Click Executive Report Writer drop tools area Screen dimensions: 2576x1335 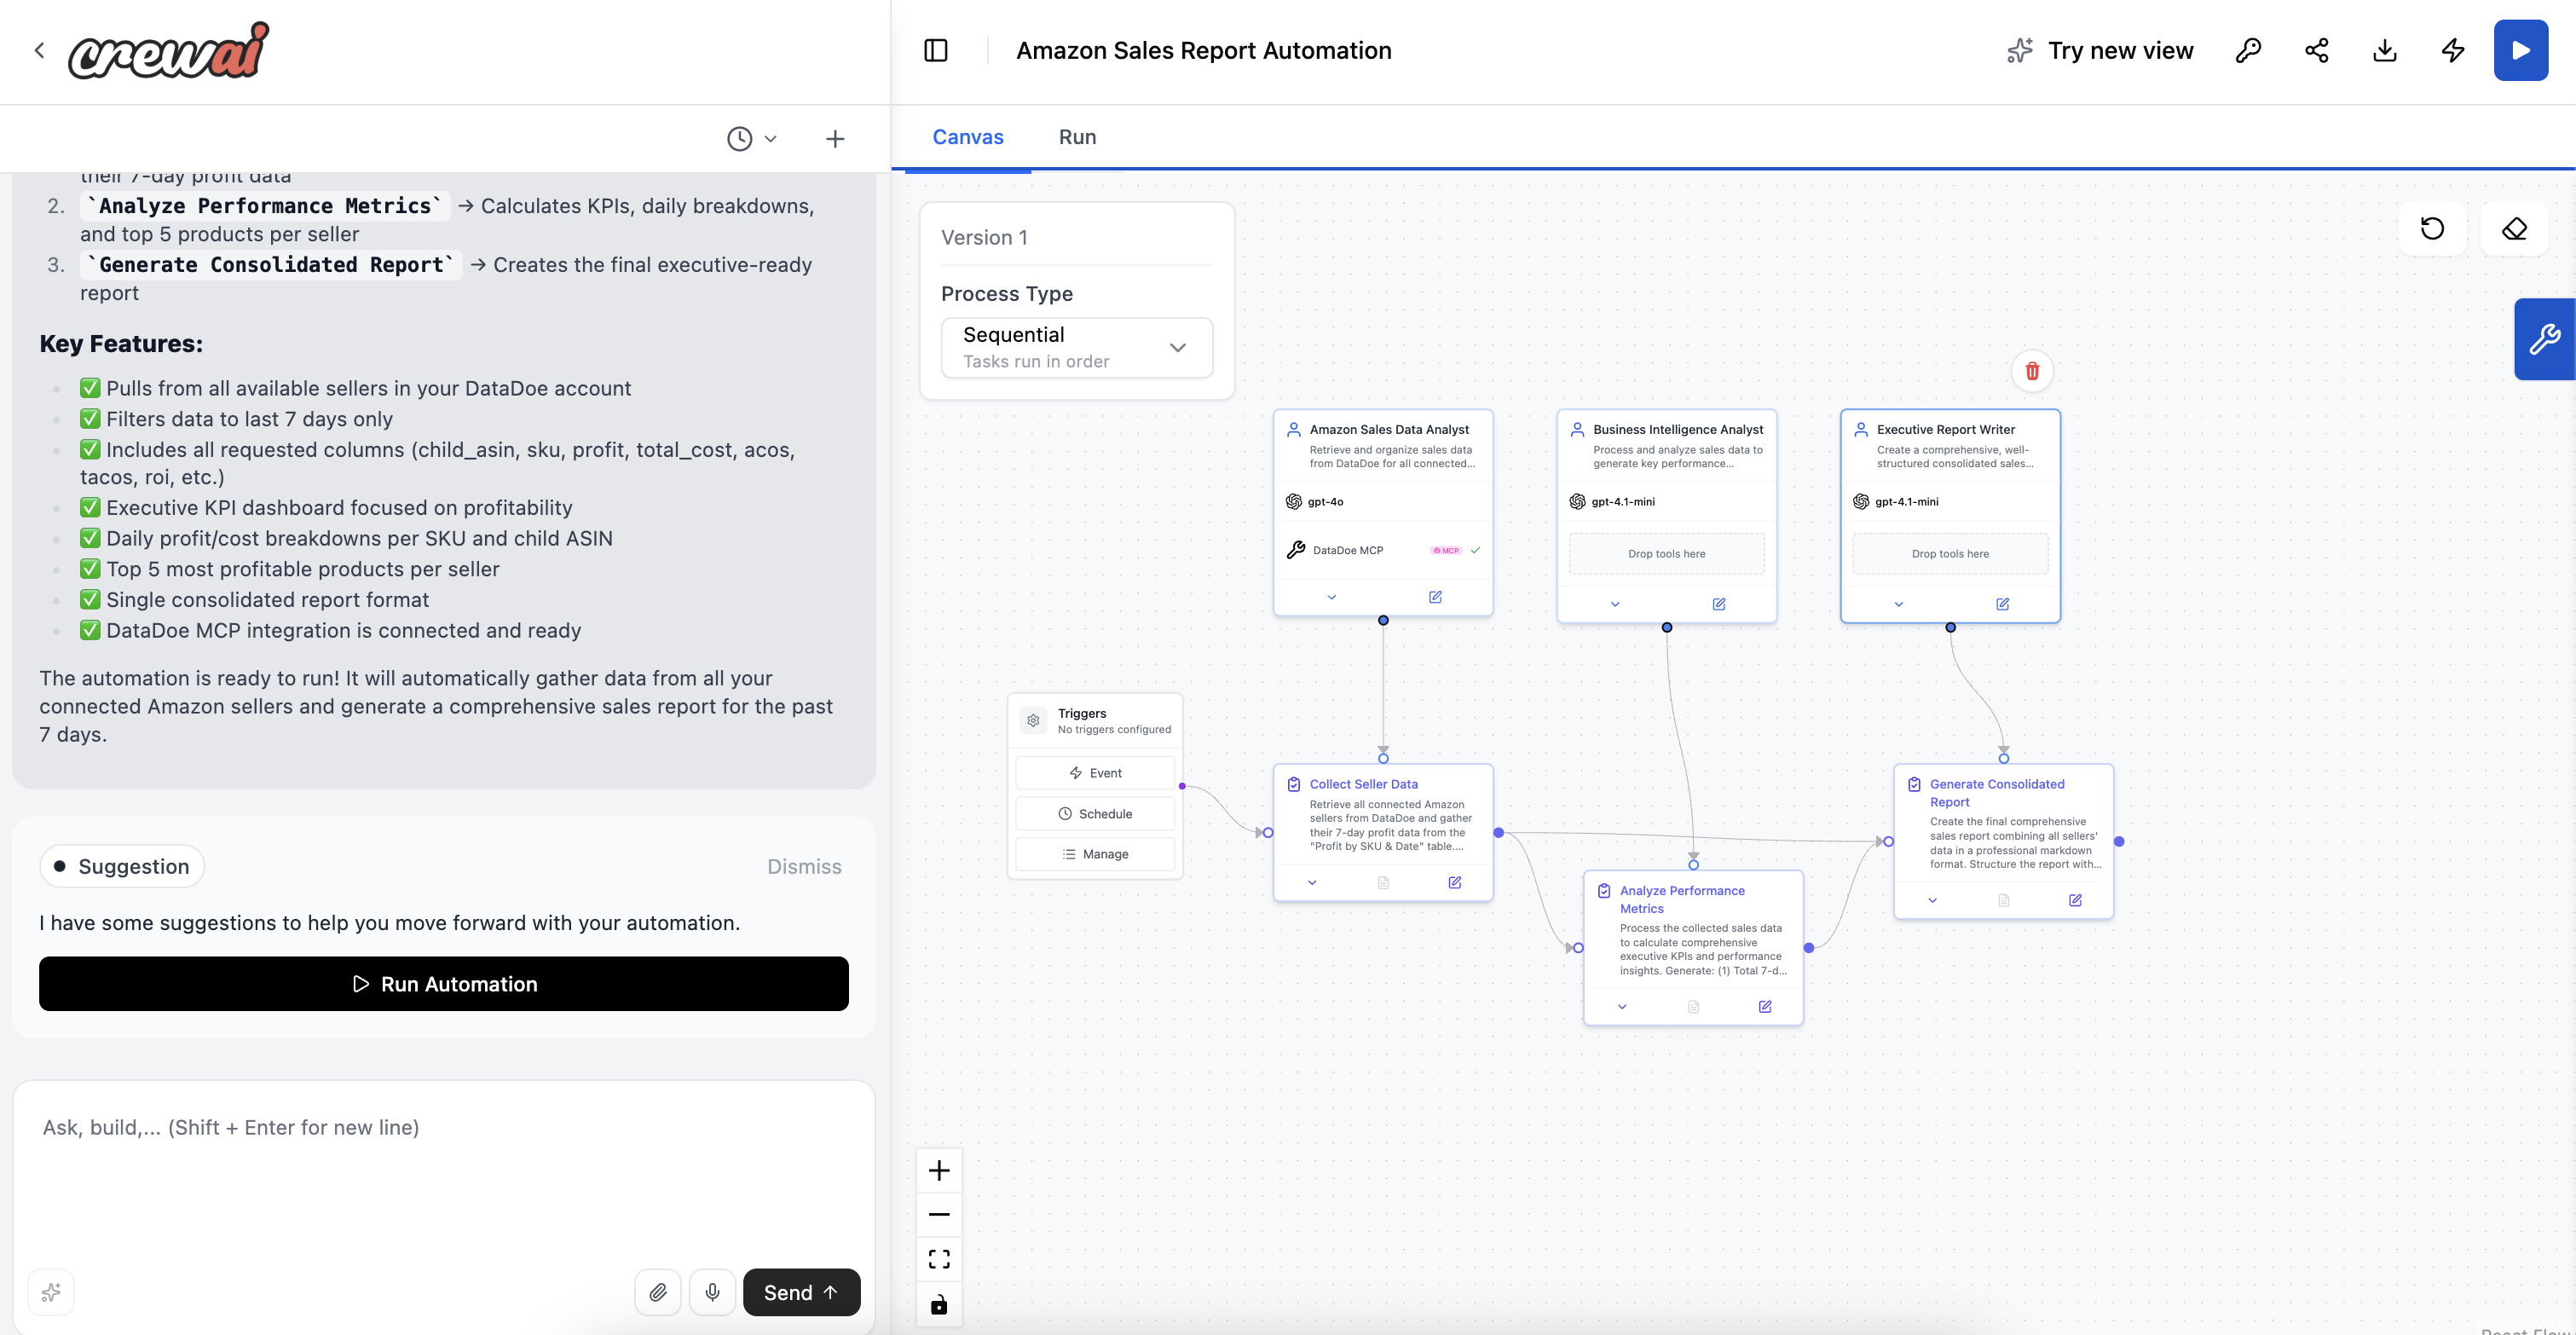[x=1950, y=554]
